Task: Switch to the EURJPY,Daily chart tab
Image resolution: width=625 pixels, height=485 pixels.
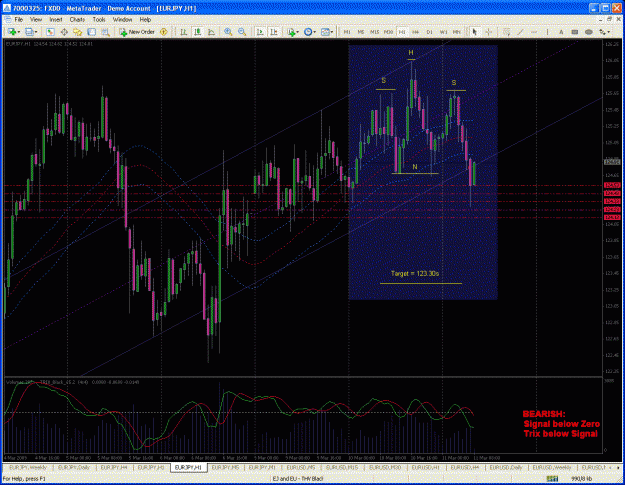Action: pyautogui.click(x=74, y=467)
